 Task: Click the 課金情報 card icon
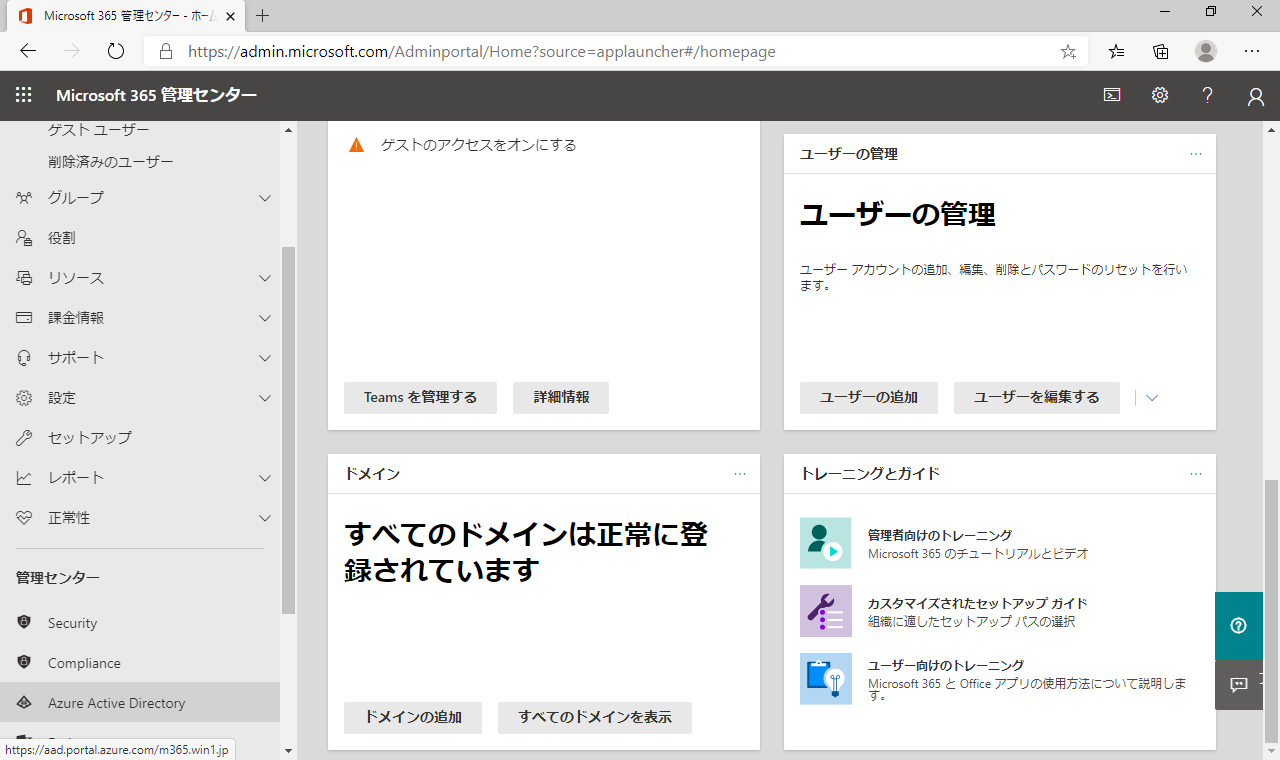click(25, 318)
